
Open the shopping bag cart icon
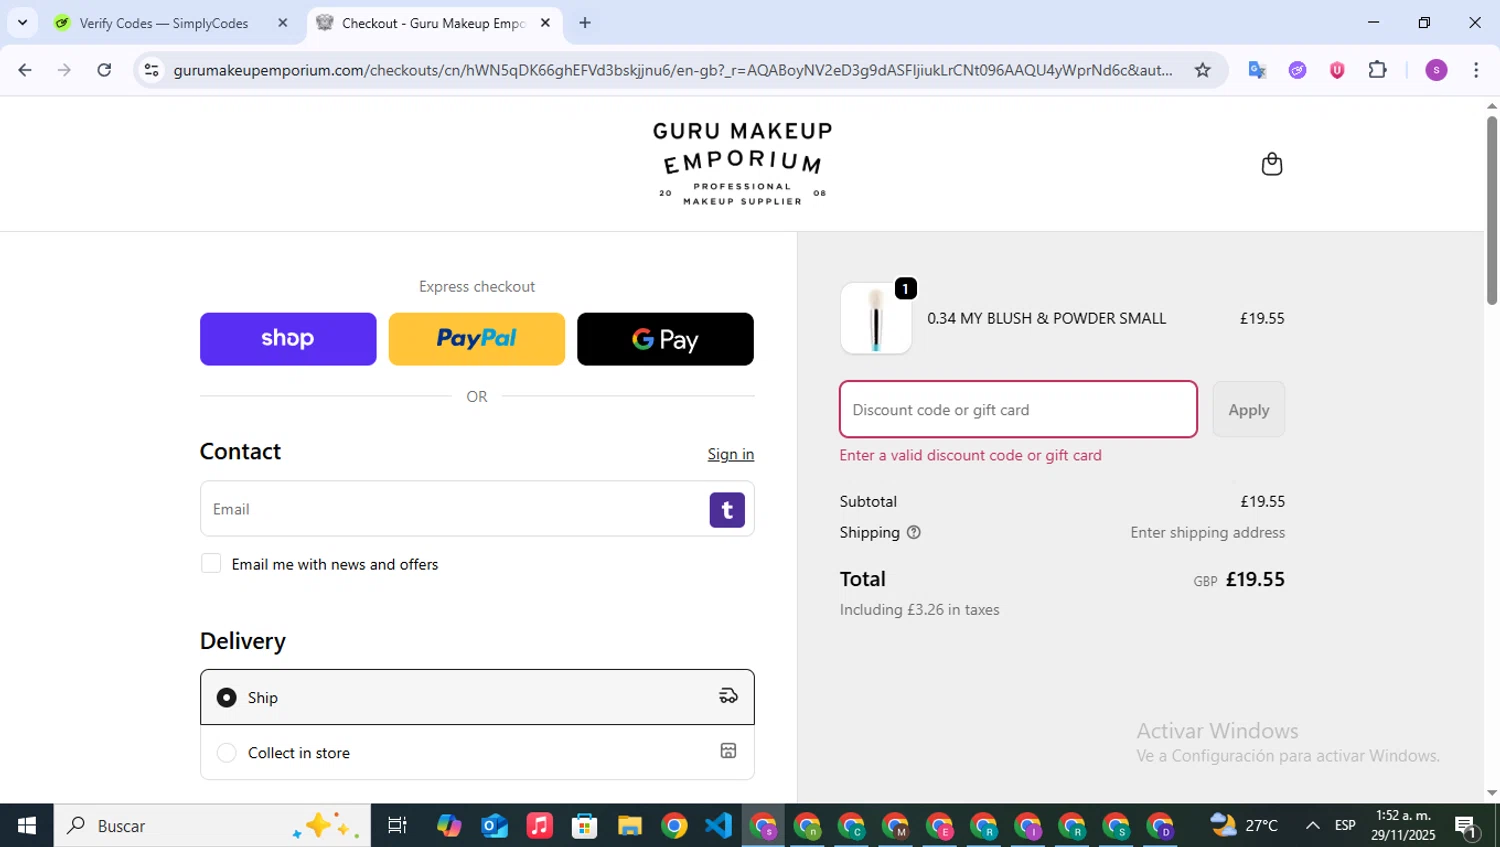point(1271,164)
